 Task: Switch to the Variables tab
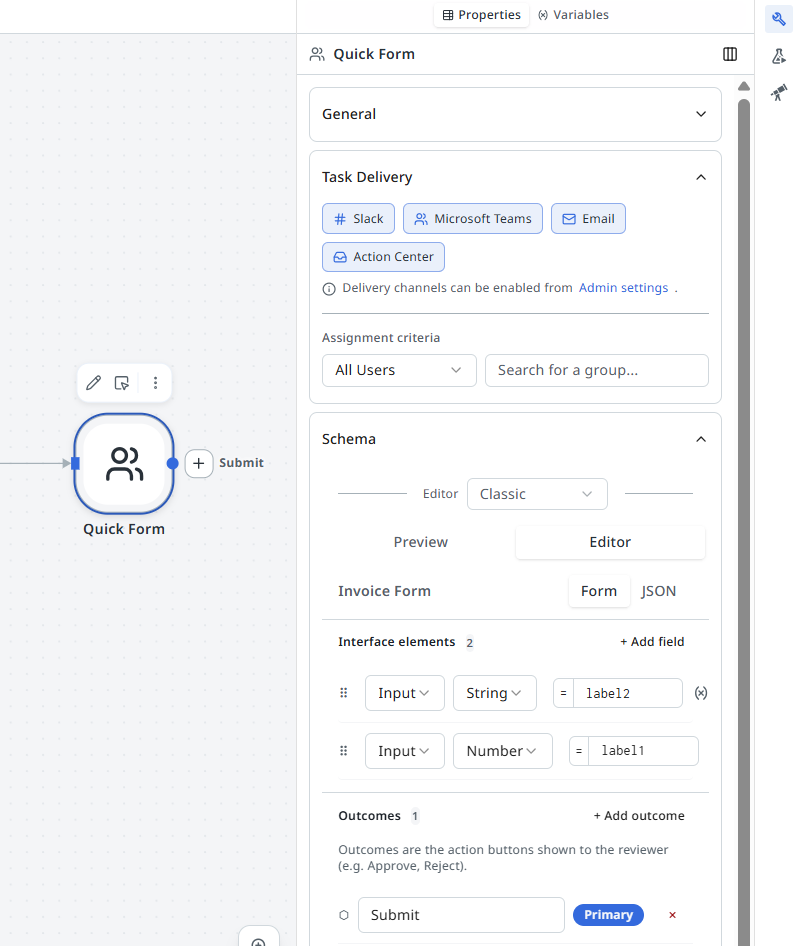click(x=573, y=15)
